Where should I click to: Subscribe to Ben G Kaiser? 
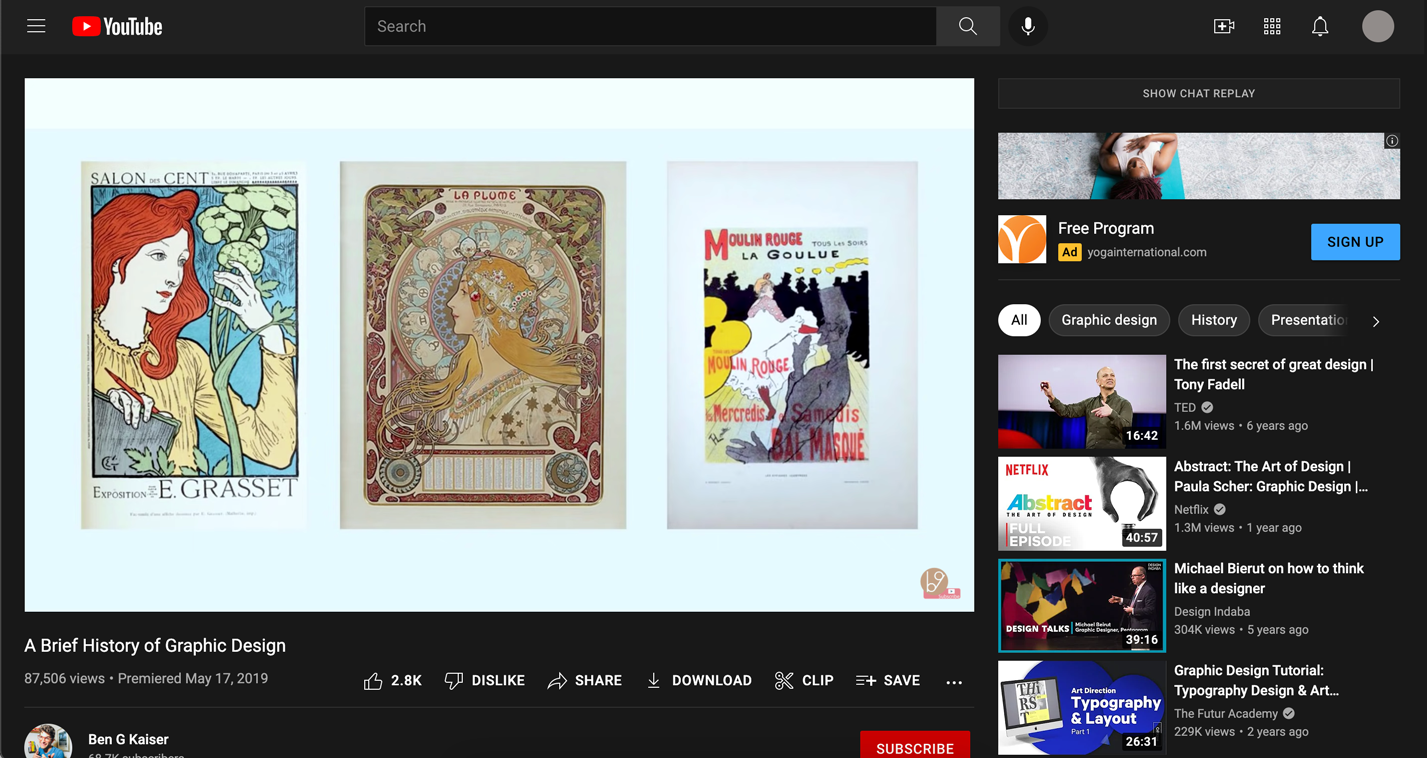(x=915, y=746)
